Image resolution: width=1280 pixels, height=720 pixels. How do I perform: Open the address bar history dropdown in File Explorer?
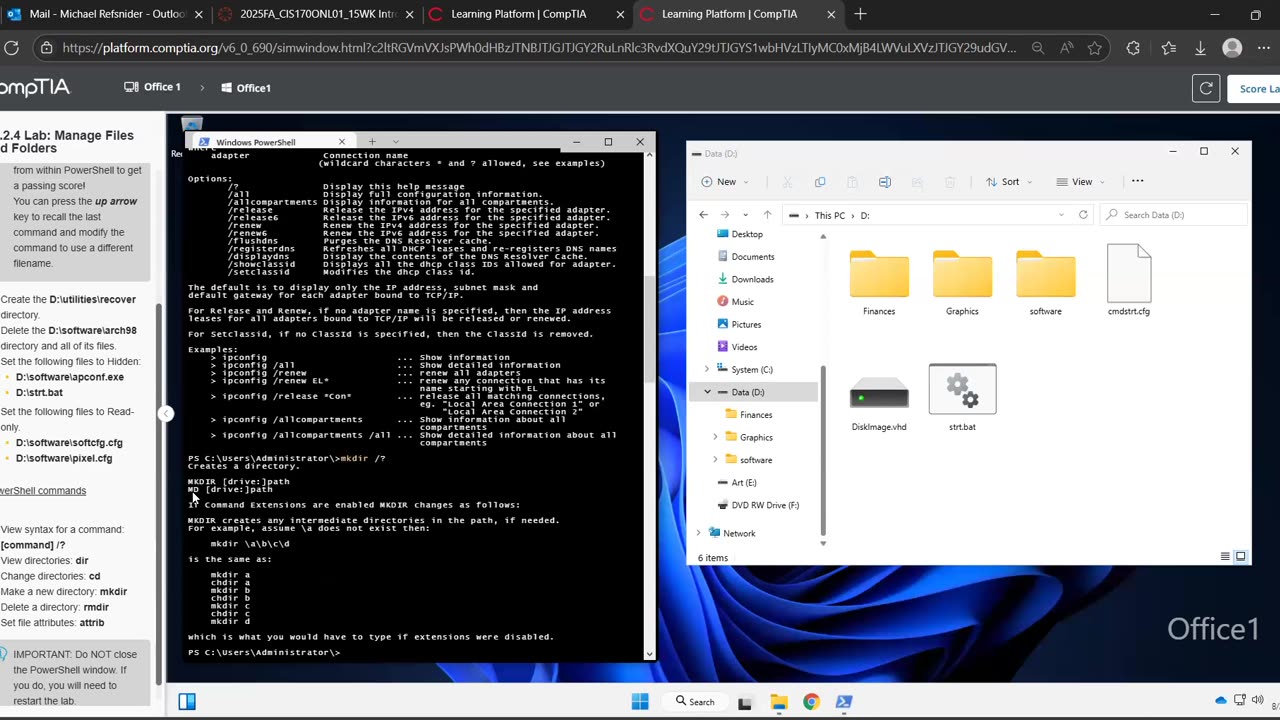point(1061,215)
